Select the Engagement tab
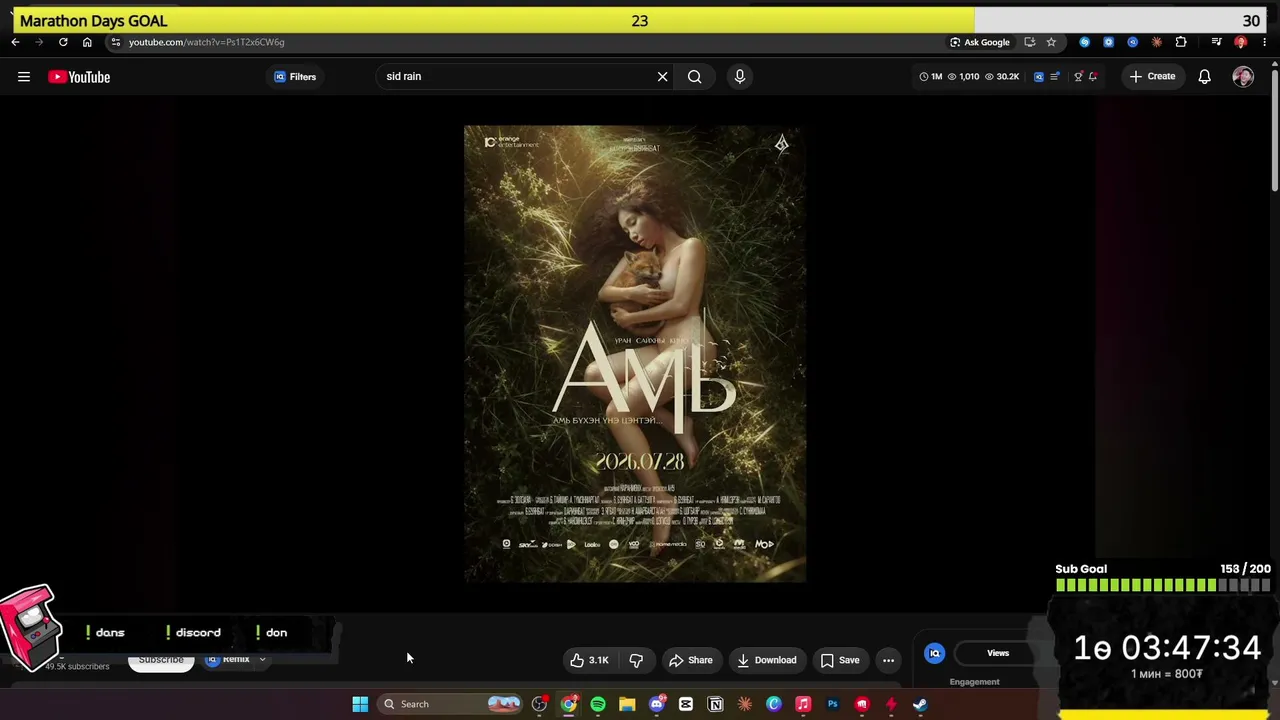 point(974,682)
